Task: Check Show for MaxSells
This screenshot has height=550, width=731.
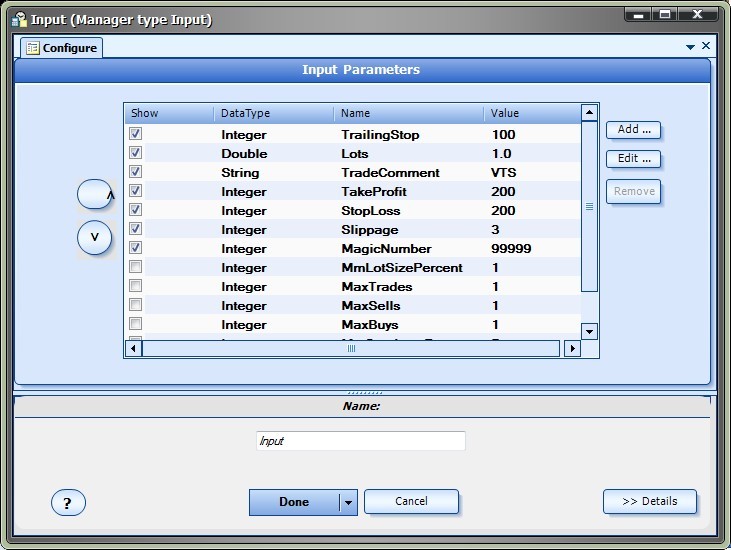Action: point(136,305)
